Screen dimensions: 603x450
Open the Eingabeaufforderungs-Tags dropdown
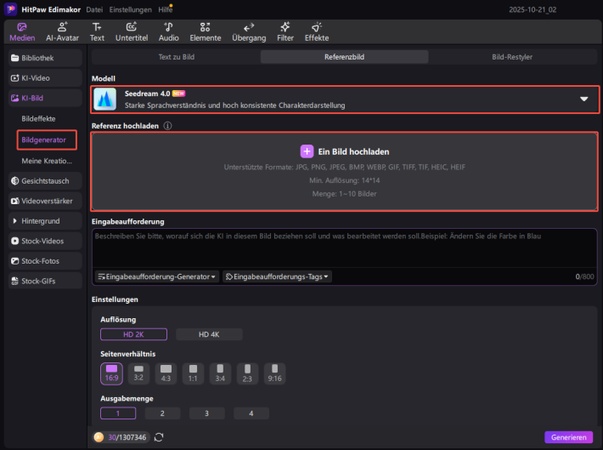[x=276, y=276]
